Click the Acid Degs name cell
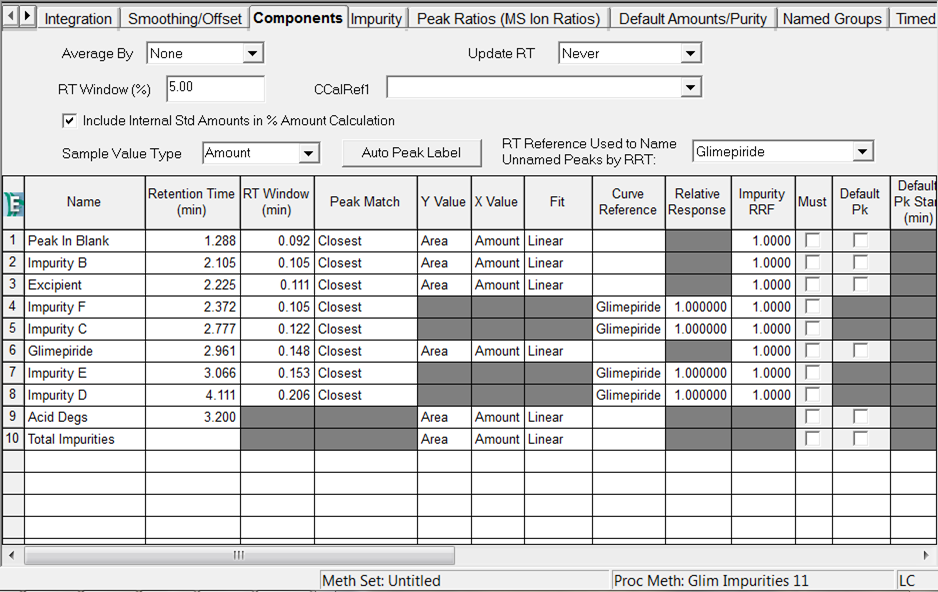 pos(84,417)
